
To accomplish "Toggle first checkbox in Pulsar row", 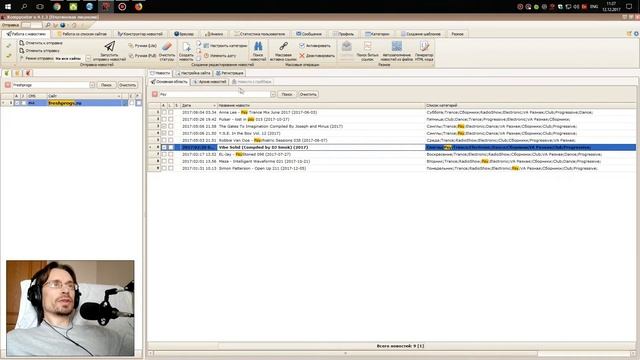I will point(164,119).
